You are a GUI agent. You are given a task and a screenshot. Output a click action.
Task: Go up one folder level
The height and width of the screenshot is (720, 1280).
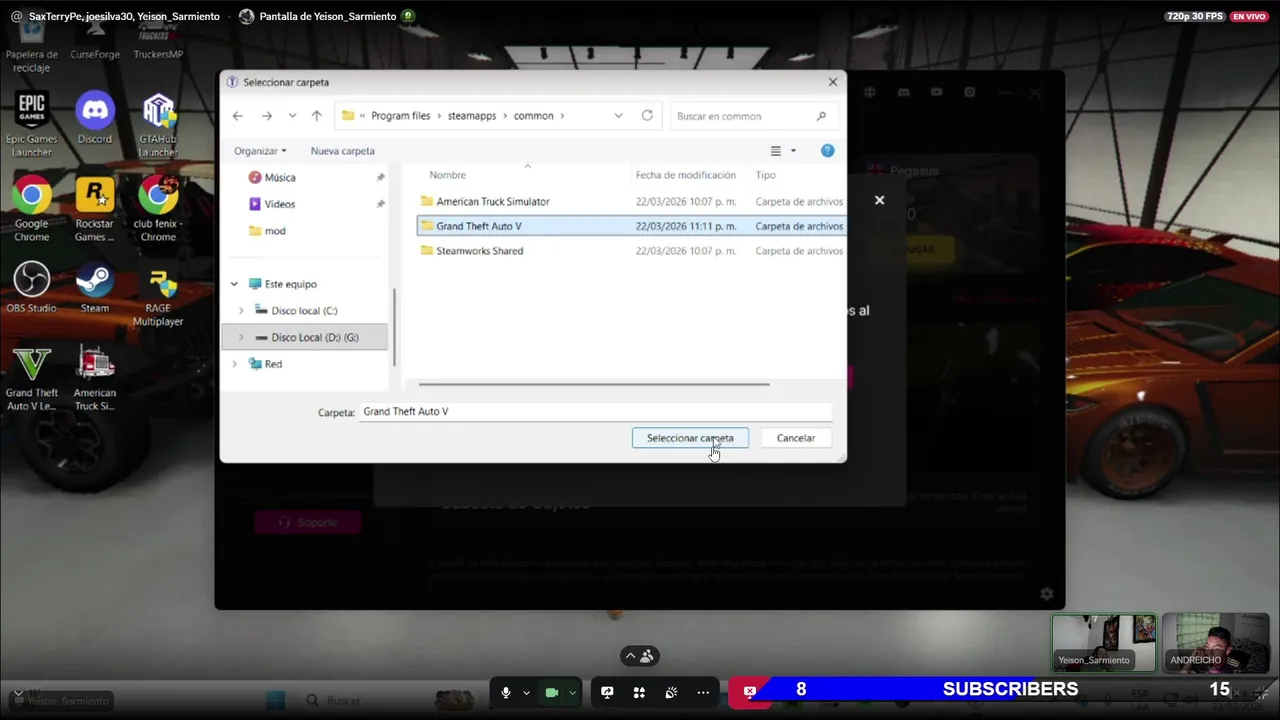click(316, 116)
